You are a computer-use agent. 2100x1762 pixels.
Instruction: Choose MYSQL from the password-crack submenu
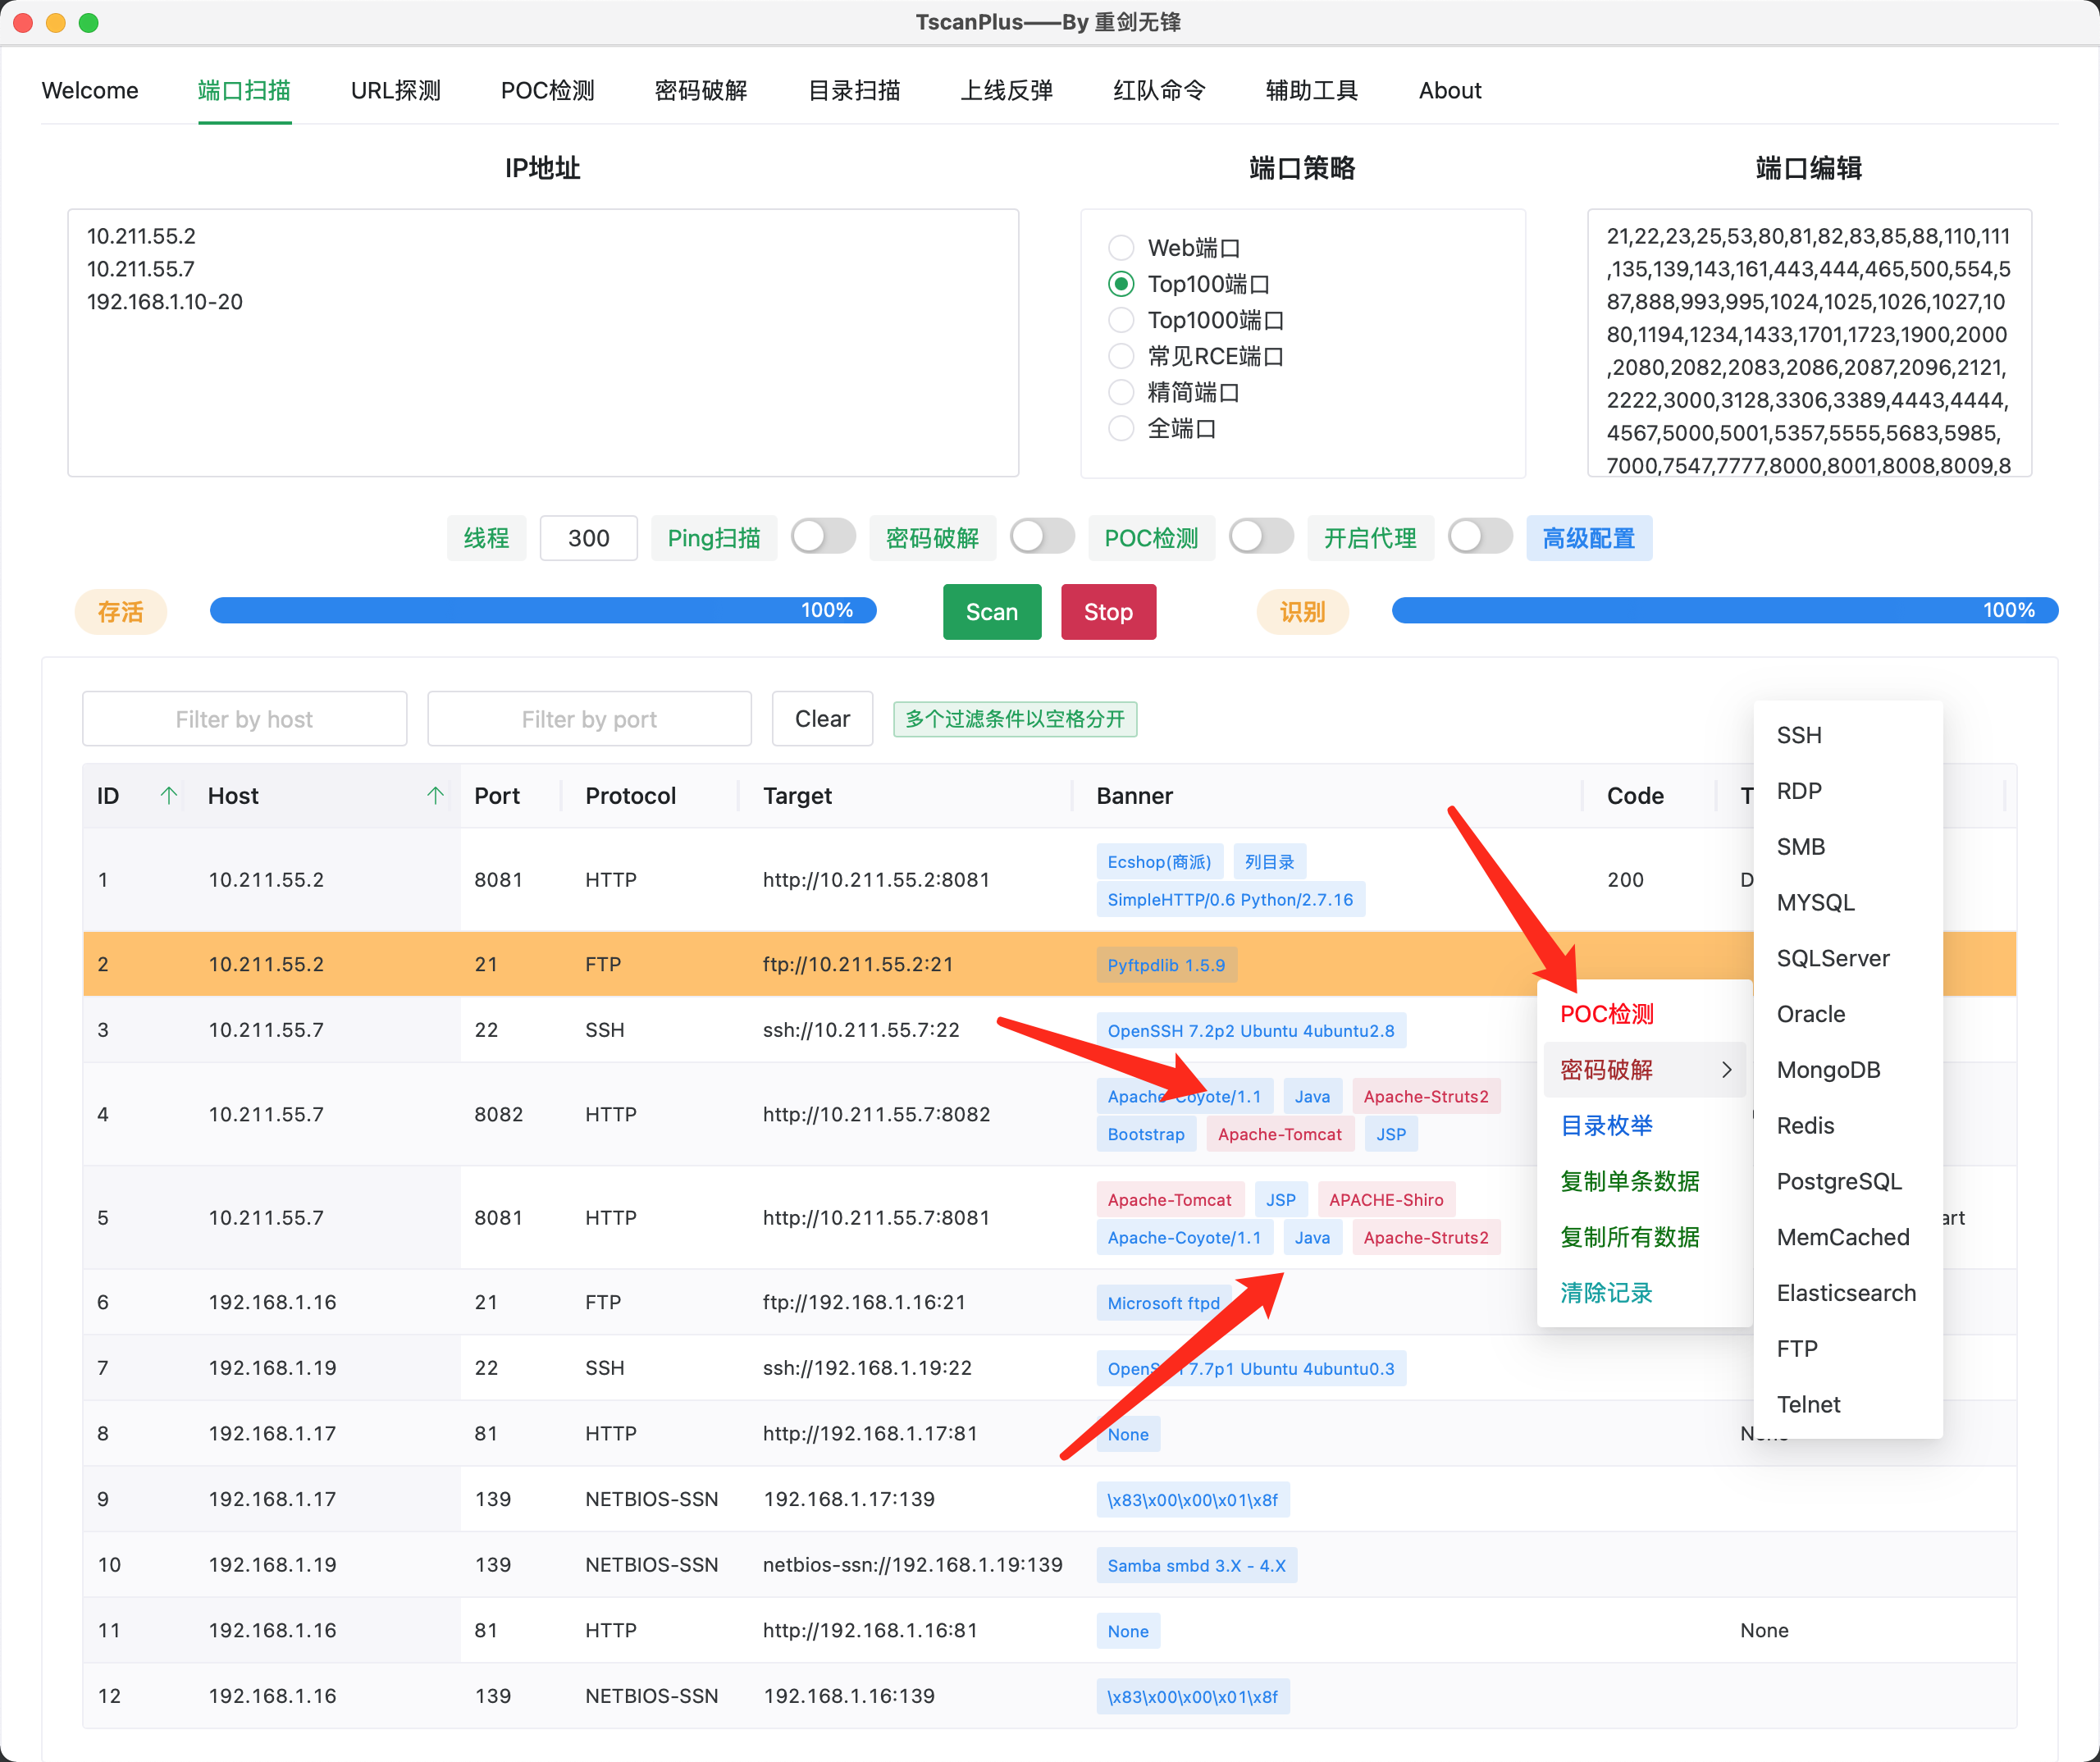(1815, 902)
